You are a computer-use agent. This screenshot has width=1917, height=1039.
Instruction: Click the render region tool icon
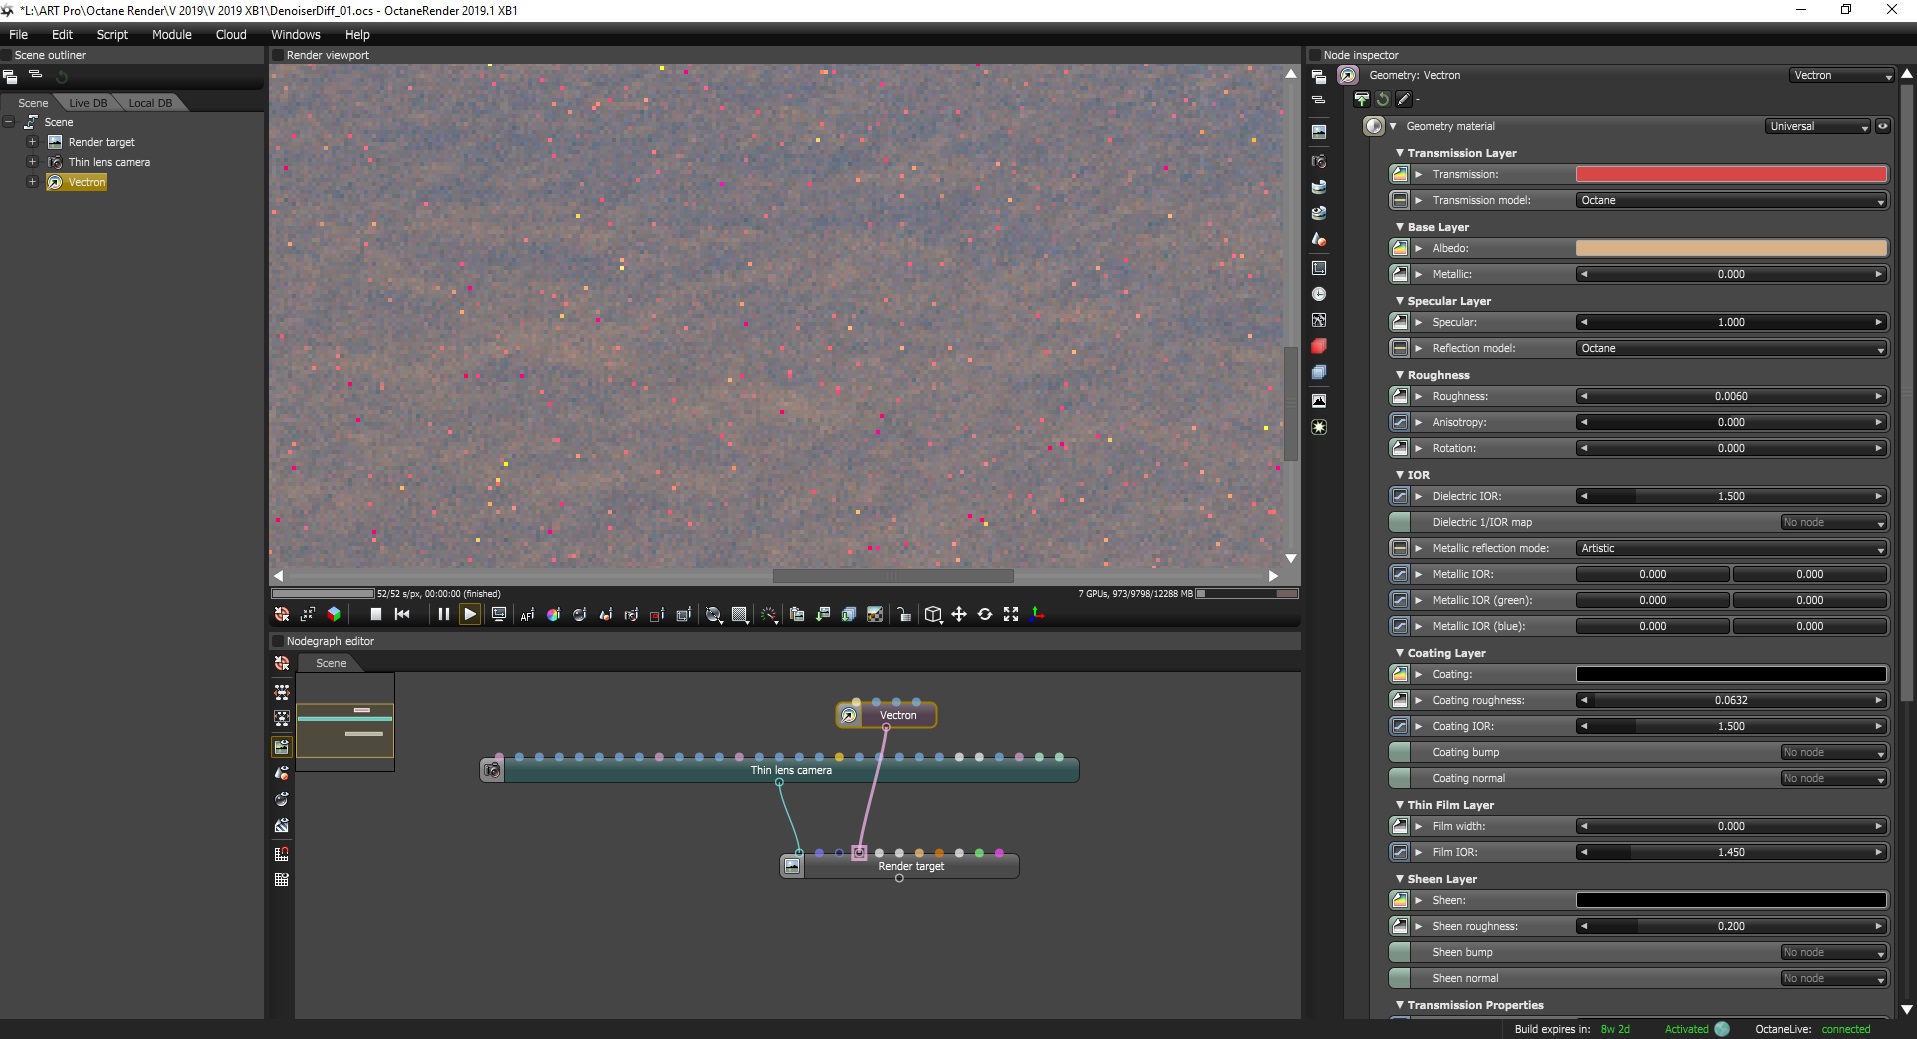pyautogui.click(x=657, y=615)
